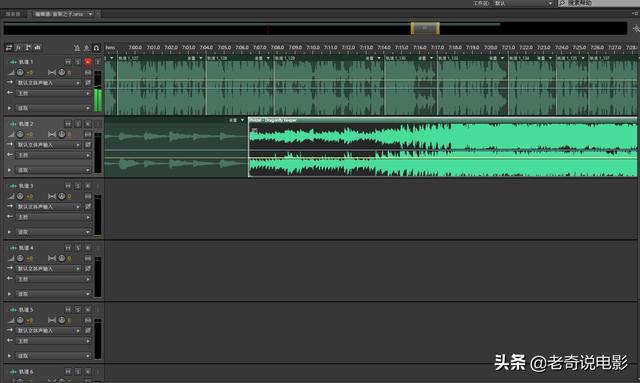640x383 pixels.
Task: Mute 轨道 4 with its M button
Action: click(68, 248)
